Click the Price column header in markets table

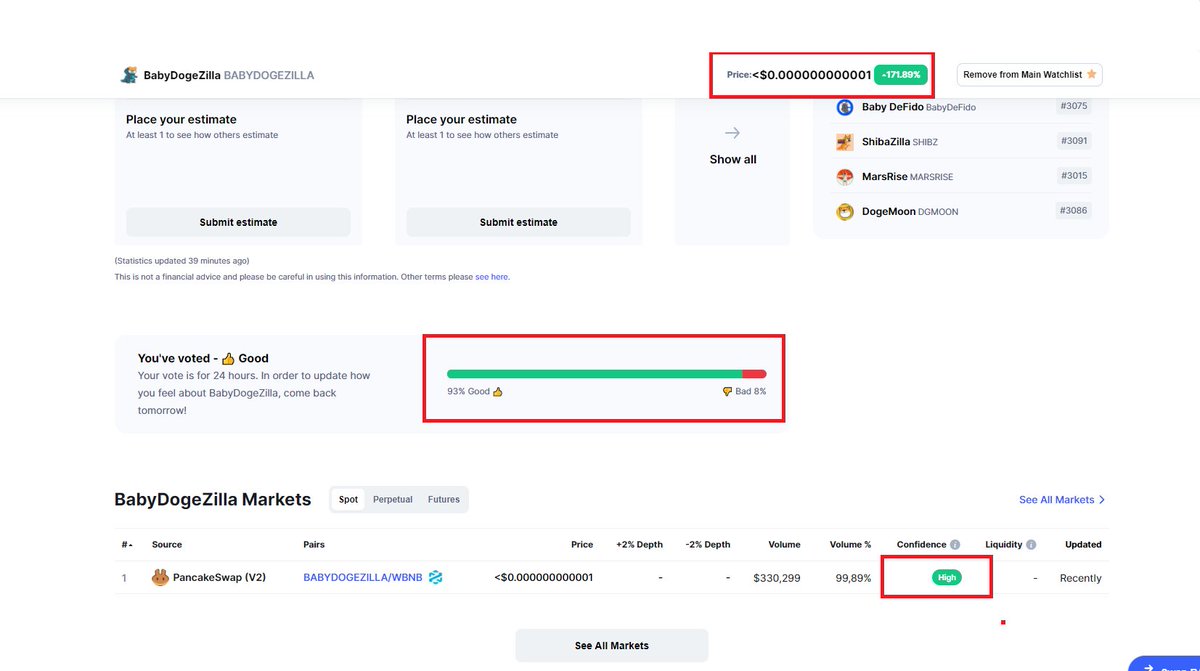(x=582, y=545)
